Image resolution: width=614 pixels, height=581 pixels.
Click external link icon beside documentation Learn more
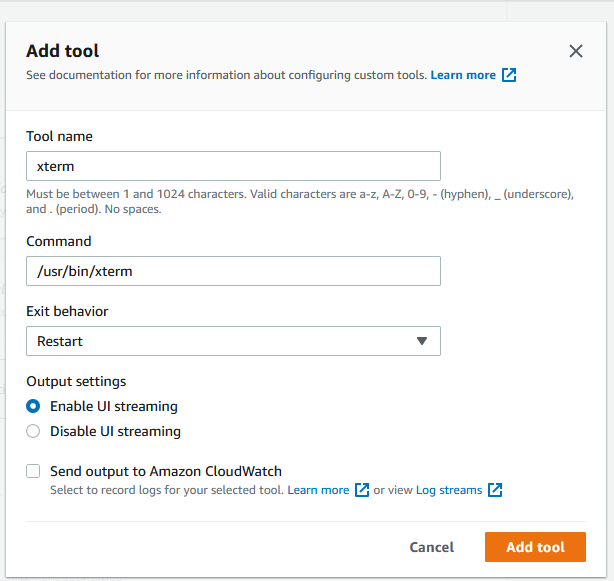[x=509, y=75]
